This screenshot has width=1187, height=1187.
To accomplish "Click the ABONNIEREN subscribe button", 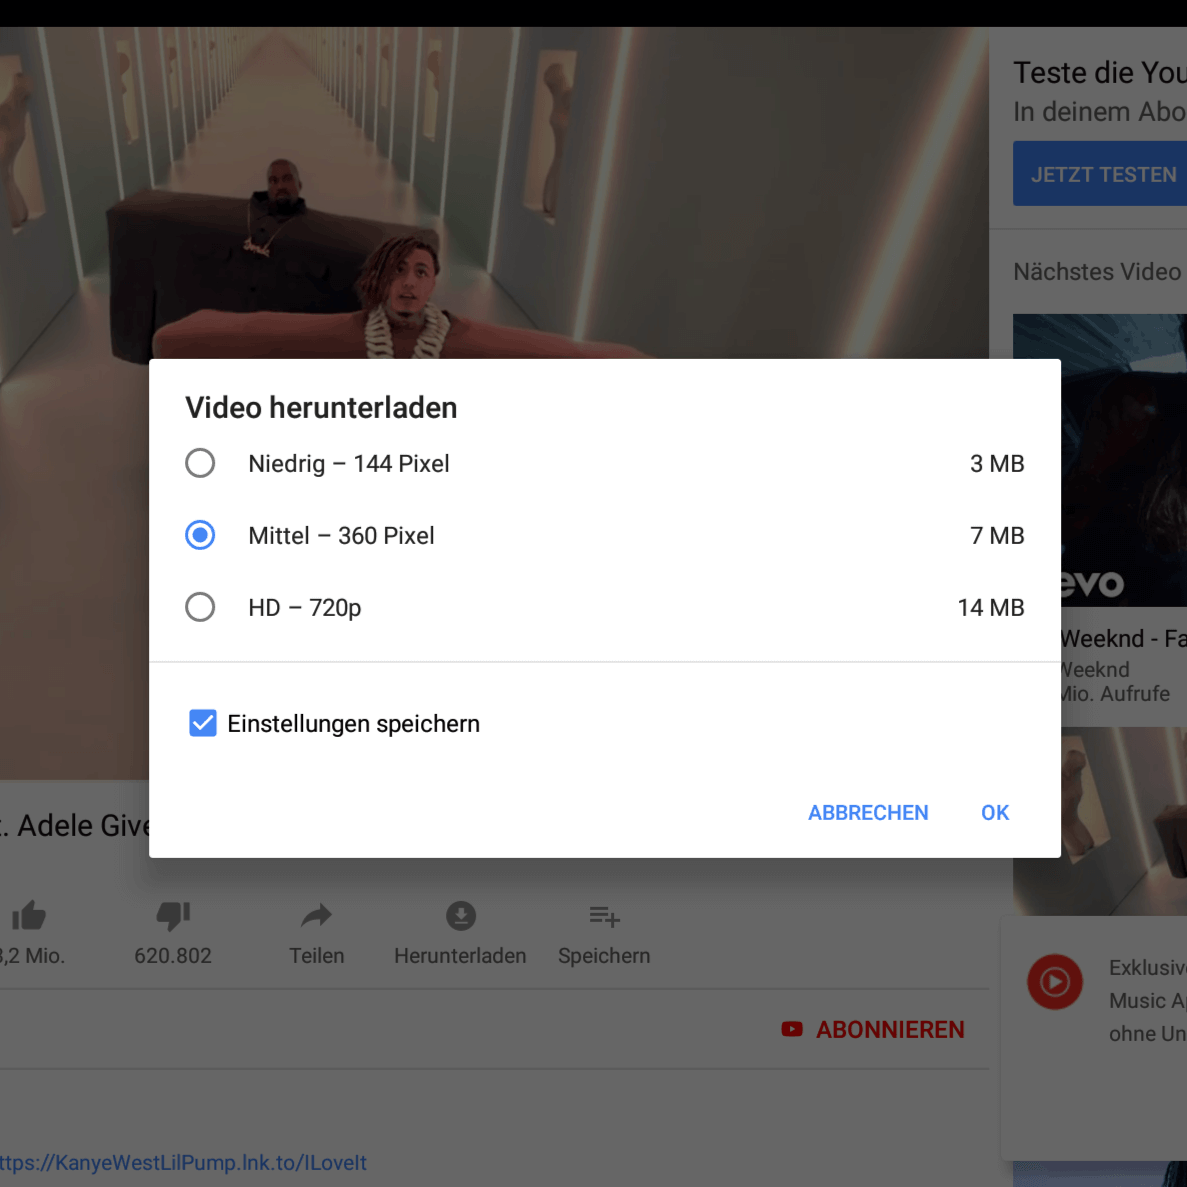I will pyautogui.click(x=873, y=1030).
